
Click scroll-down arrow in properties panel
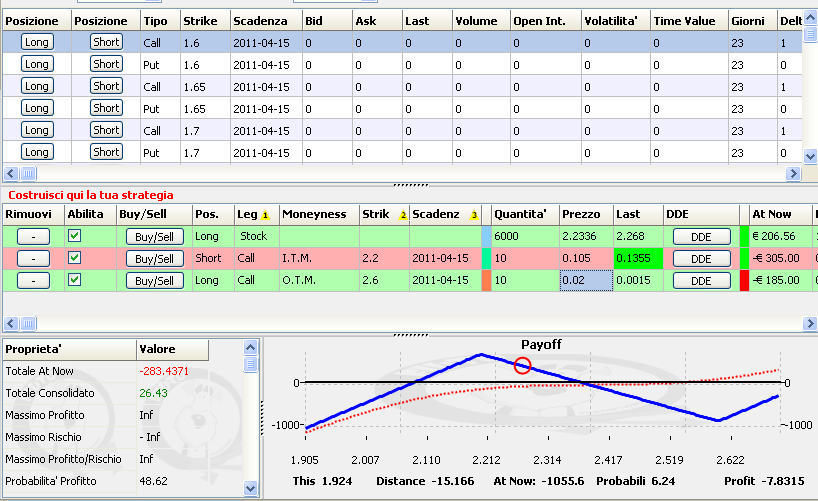pos(250,488)
